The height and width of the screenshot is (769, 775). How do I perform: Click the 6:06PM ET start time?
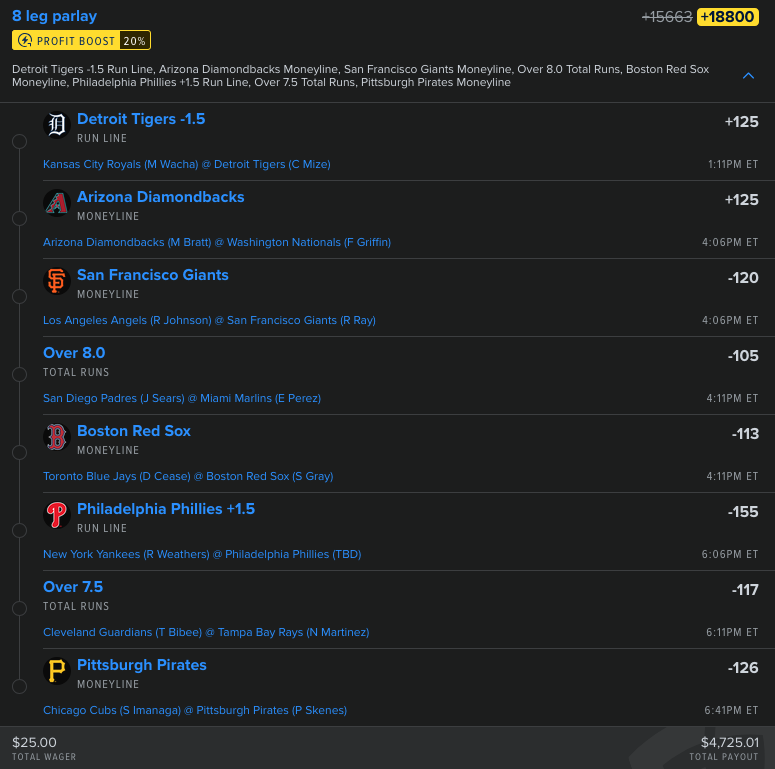click(730, 555)
